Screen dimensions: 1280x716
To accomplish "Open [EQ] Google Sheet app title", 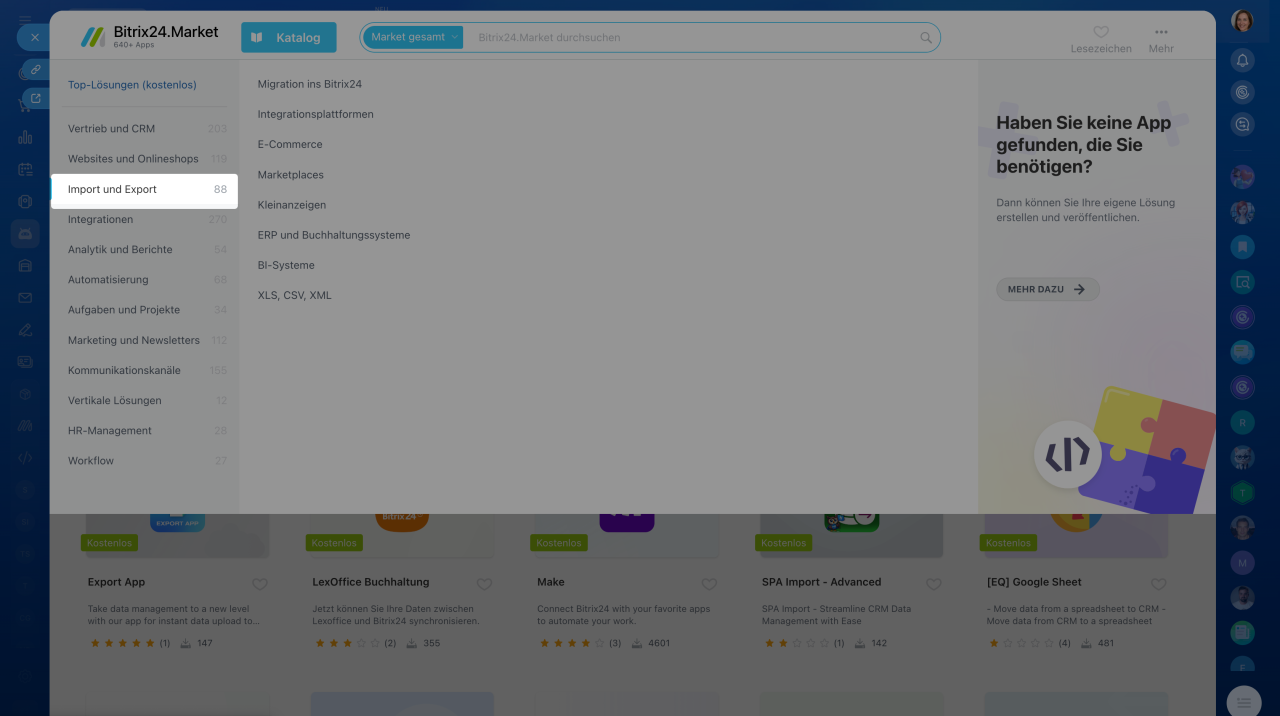I will 1034,582.
